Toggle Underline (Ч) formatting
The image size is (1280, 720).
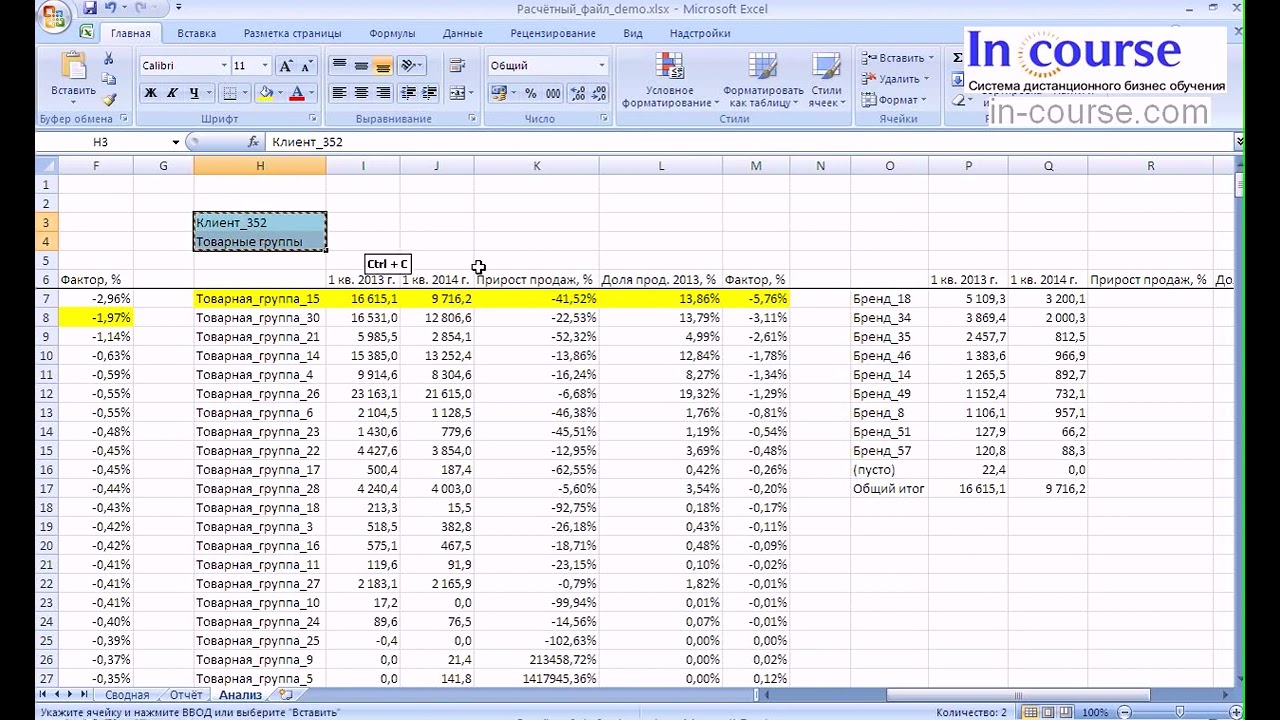[193, 93]
